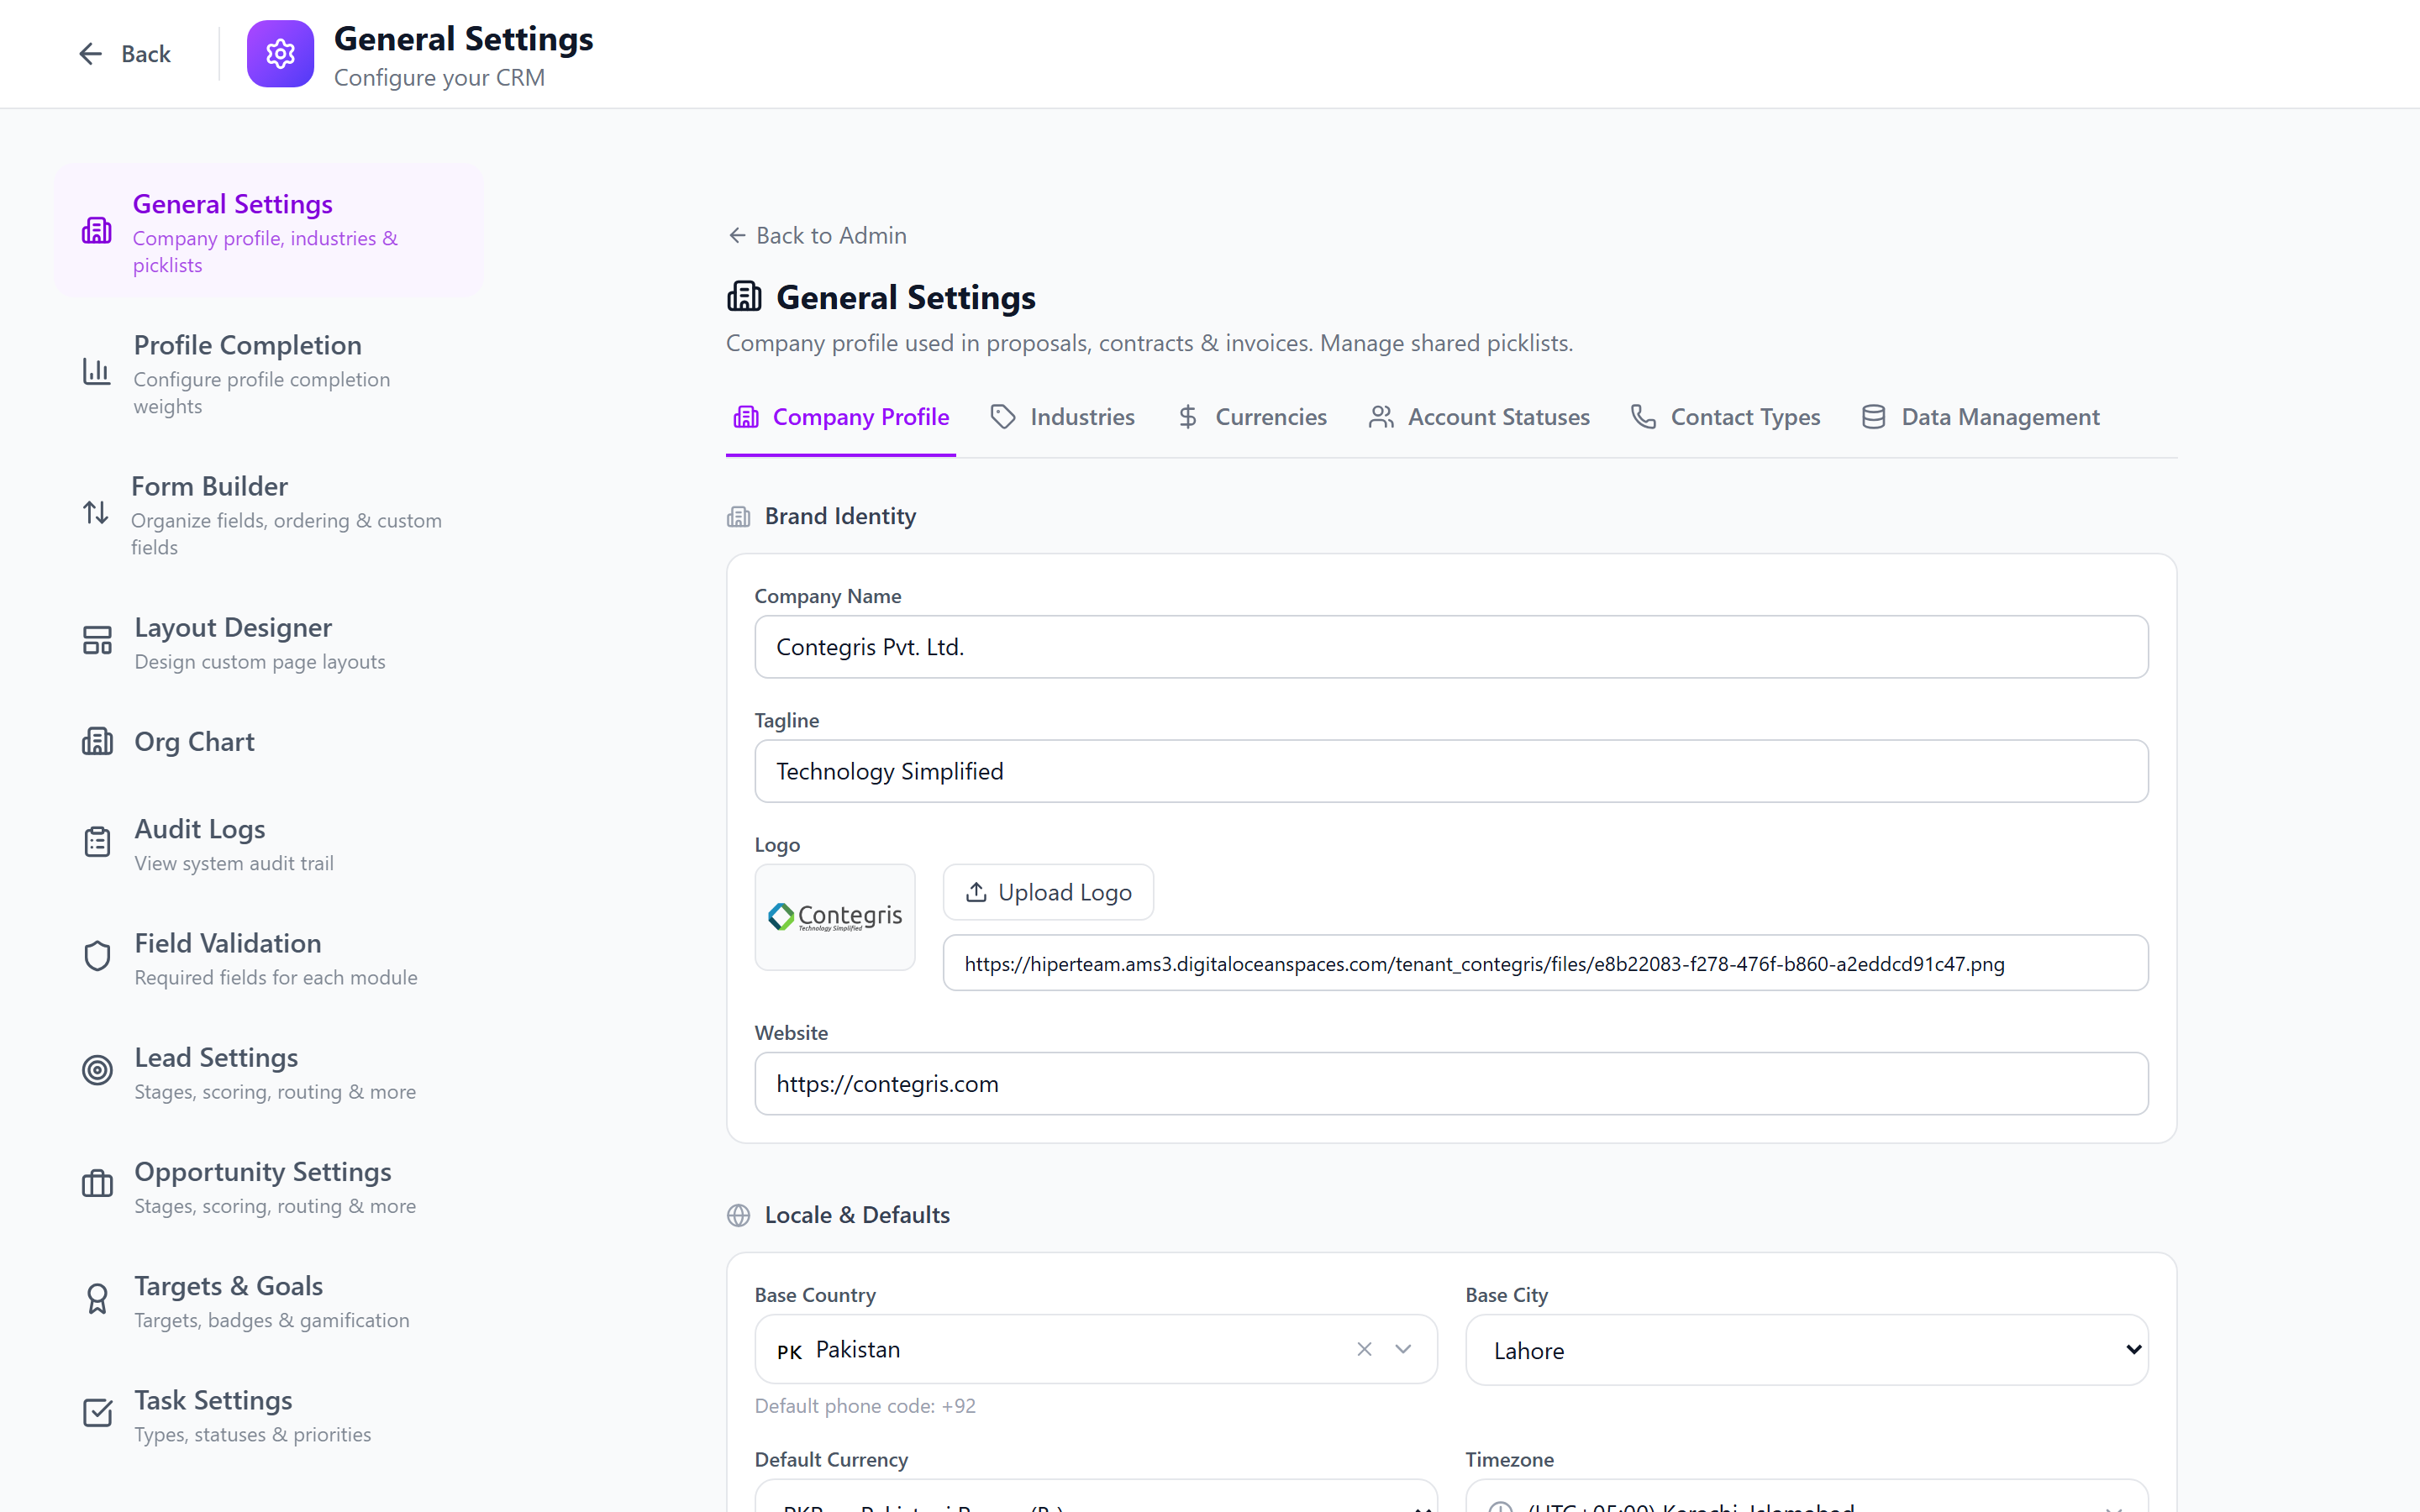Click the General Settings sidebar building icon
The height and width of the screenshot is (1512, 2420).
[x=97, y=231]
